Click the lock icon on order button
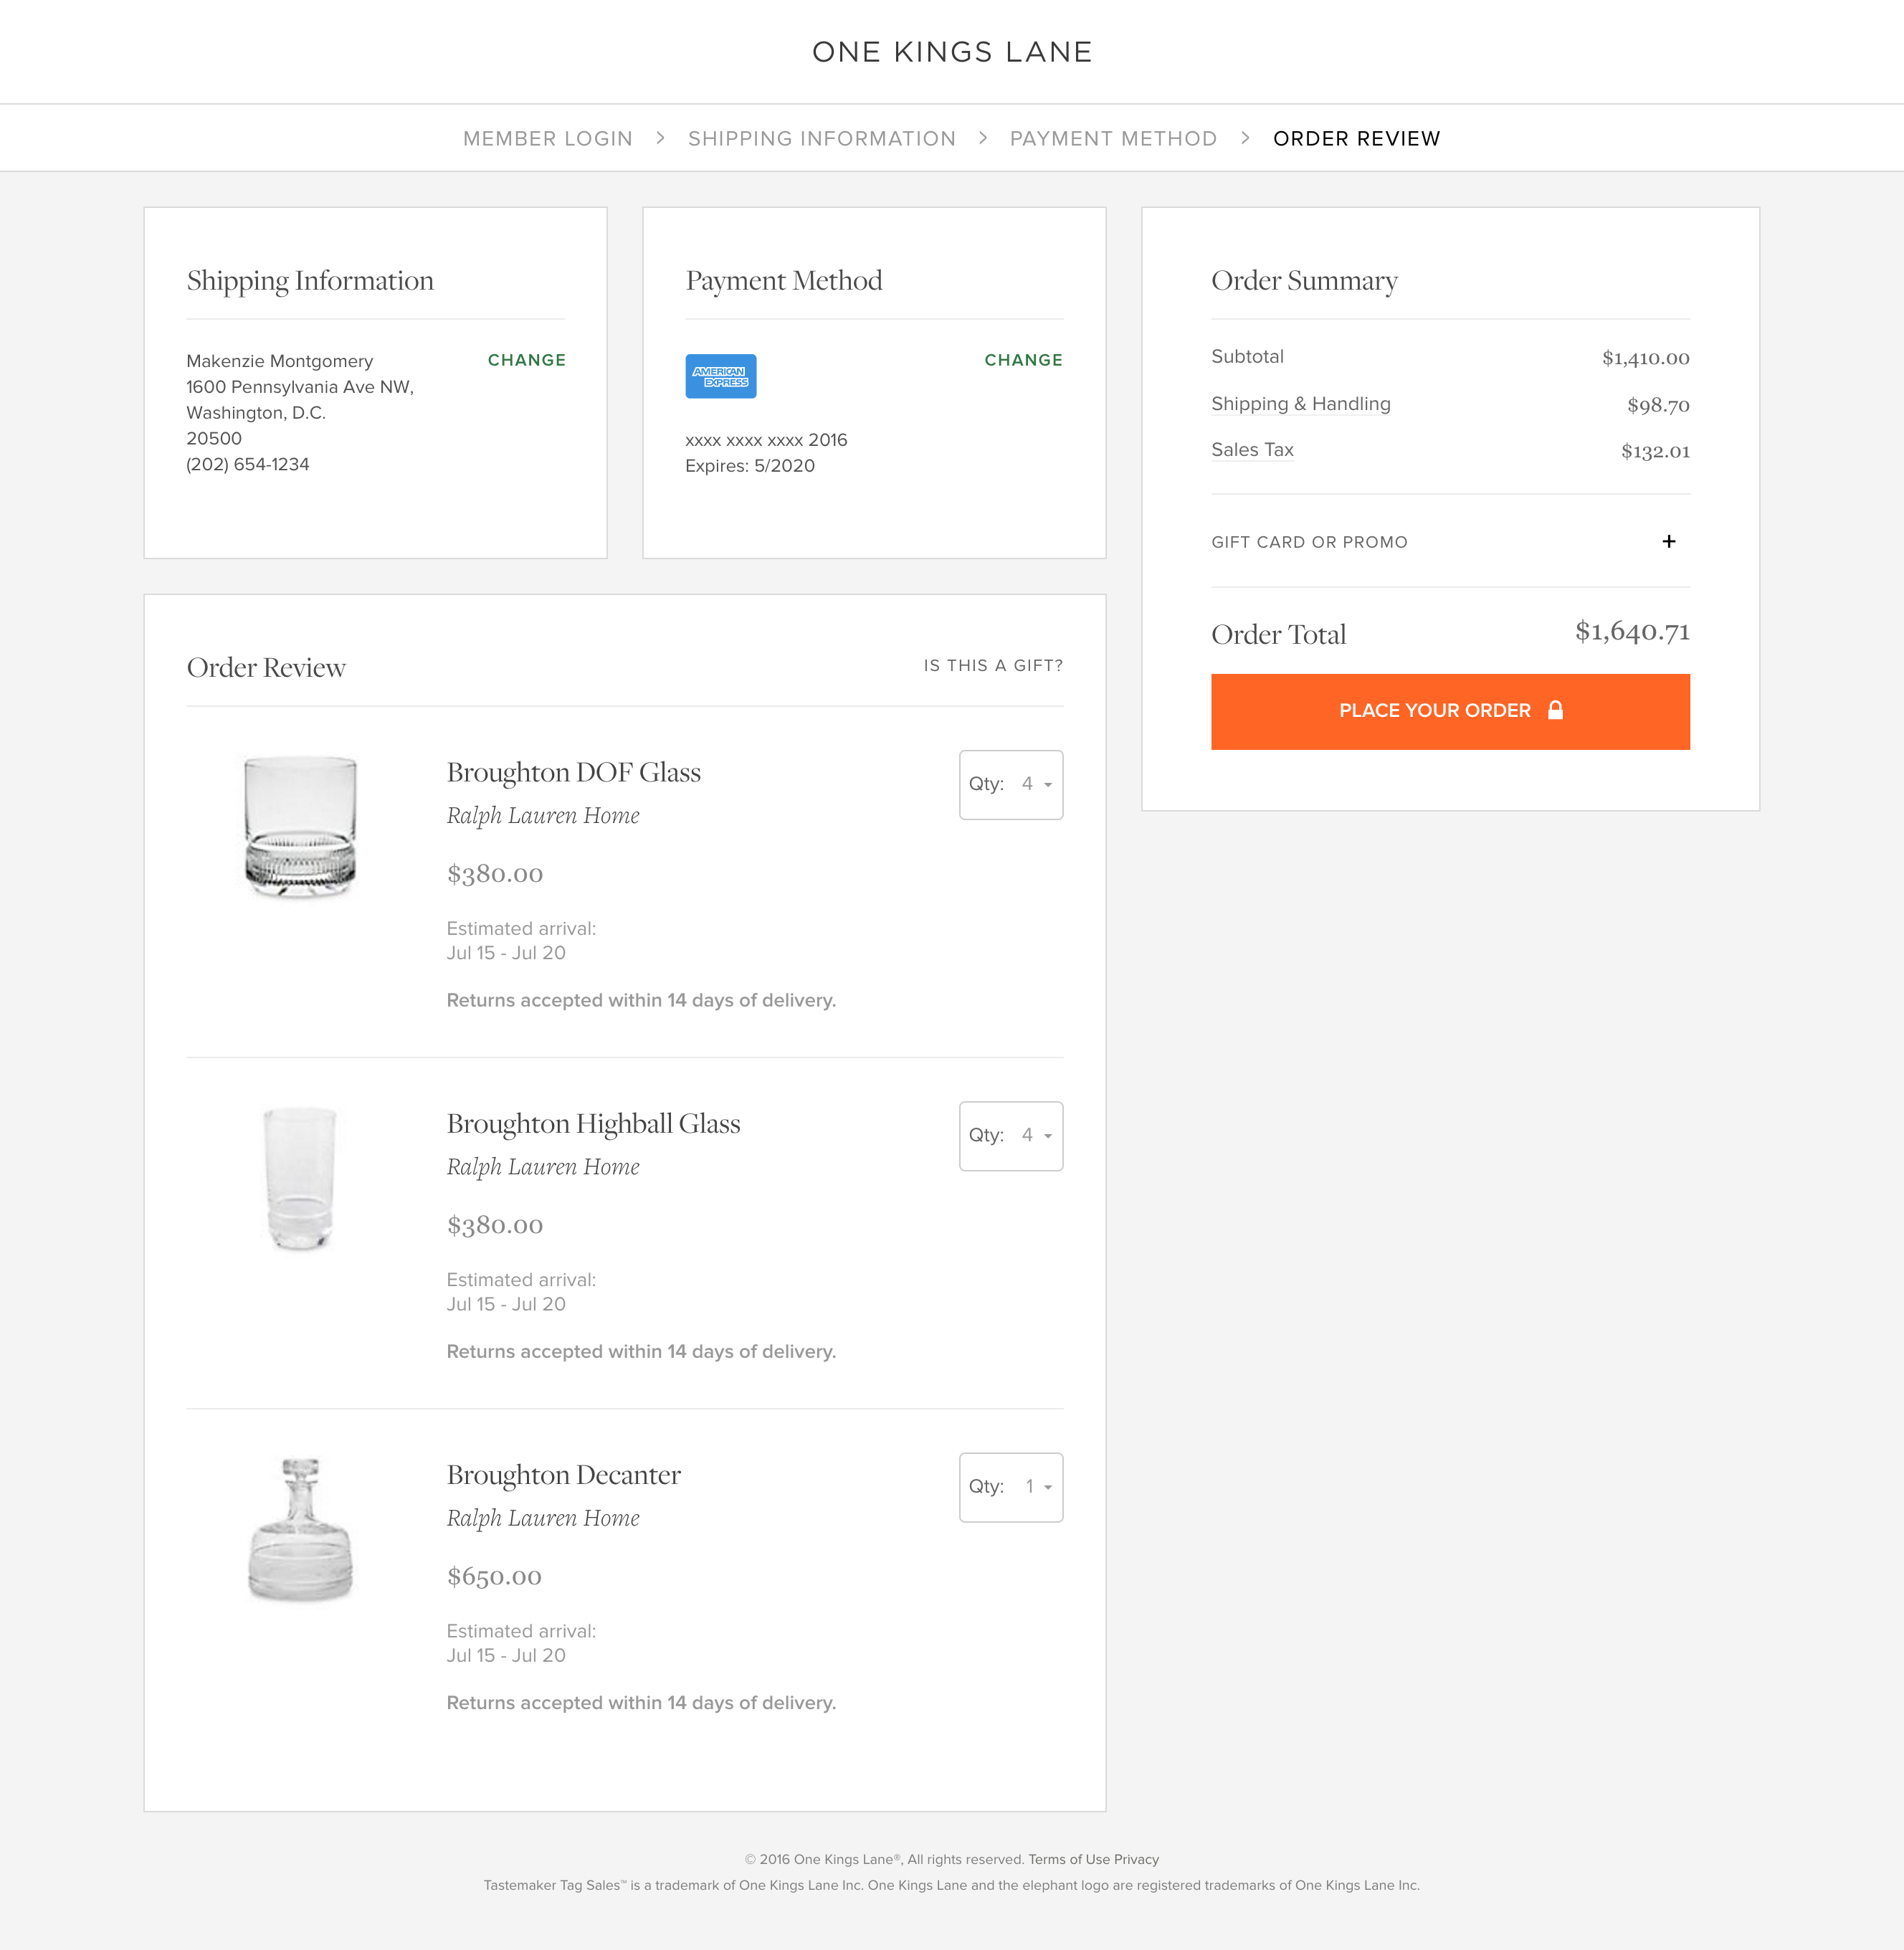This screenshot has width=1904, height=1950. (x=1555, y=710)
